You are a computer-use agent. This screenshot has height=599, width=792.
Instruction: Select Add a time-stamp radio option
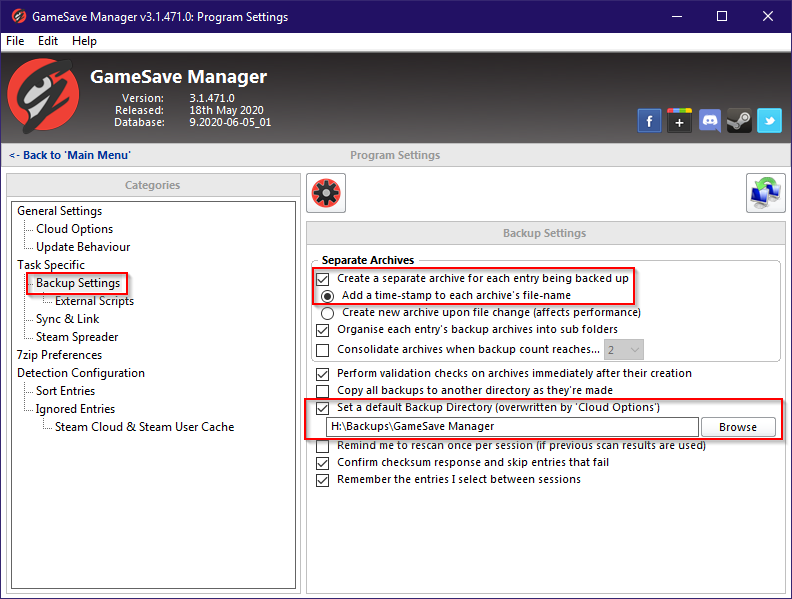pyautogui.click(x=327, y=296)
